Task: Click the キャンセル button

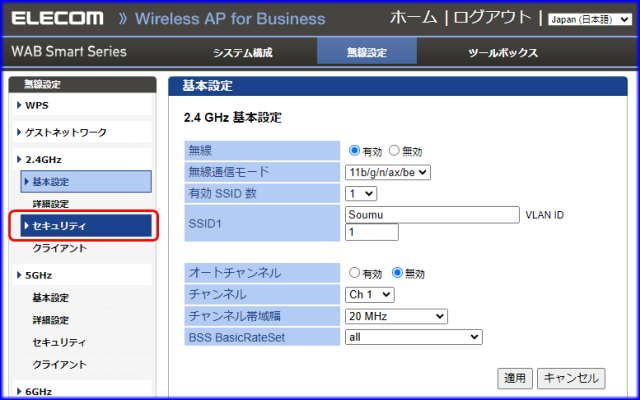Action: pyautogui.click(x=571, y=378)
